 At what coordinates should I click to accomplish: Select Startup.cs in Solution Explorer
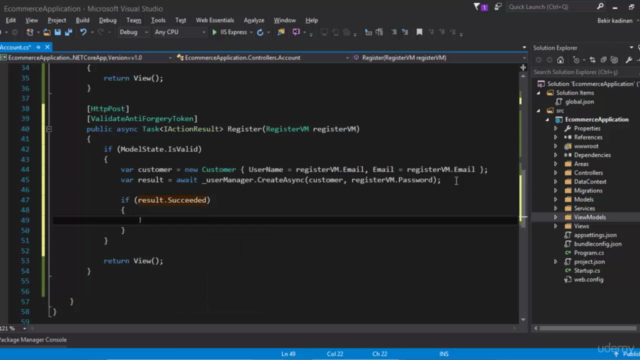pyautogui.click(x=587, y=271)
